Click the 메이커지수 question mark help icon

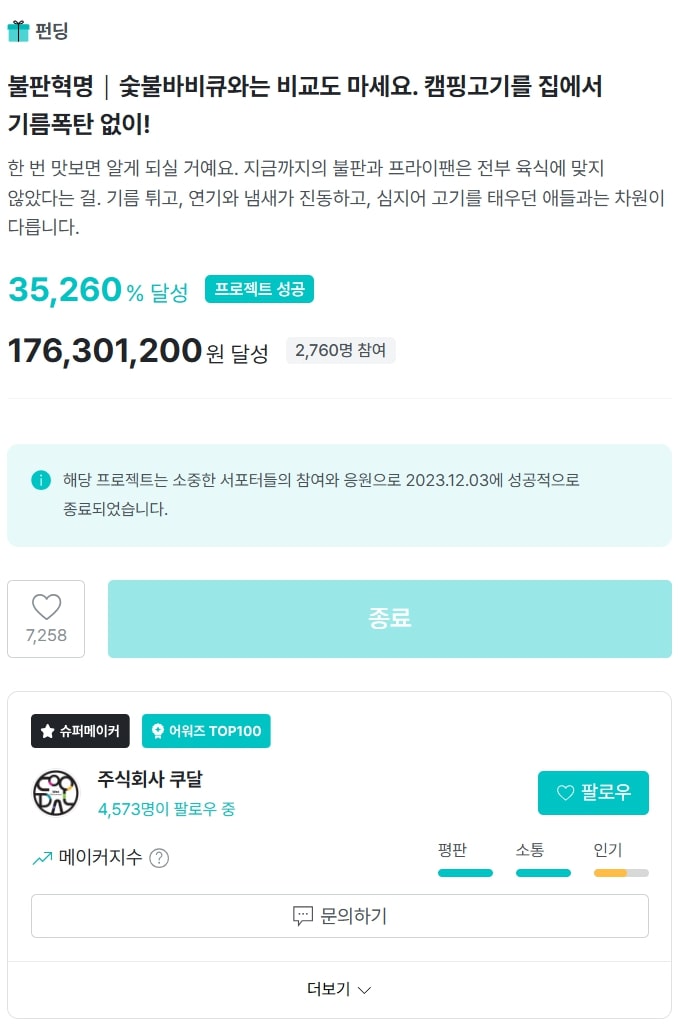pyautogui.click(x=159, y=858)
